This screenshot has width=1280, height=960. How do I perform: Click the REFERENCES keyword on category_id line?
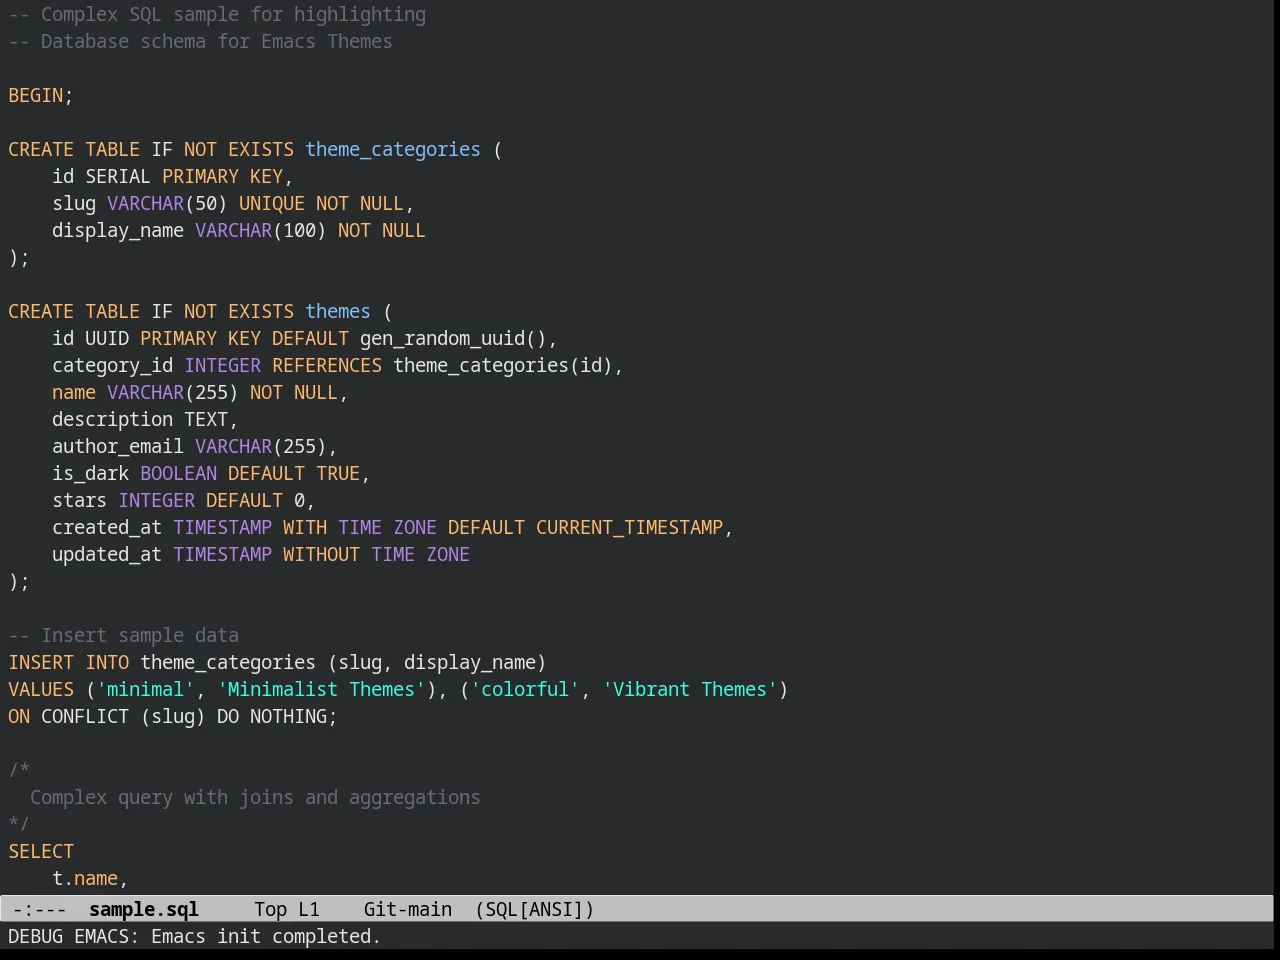pyautogui.click(x=327, y=365)
